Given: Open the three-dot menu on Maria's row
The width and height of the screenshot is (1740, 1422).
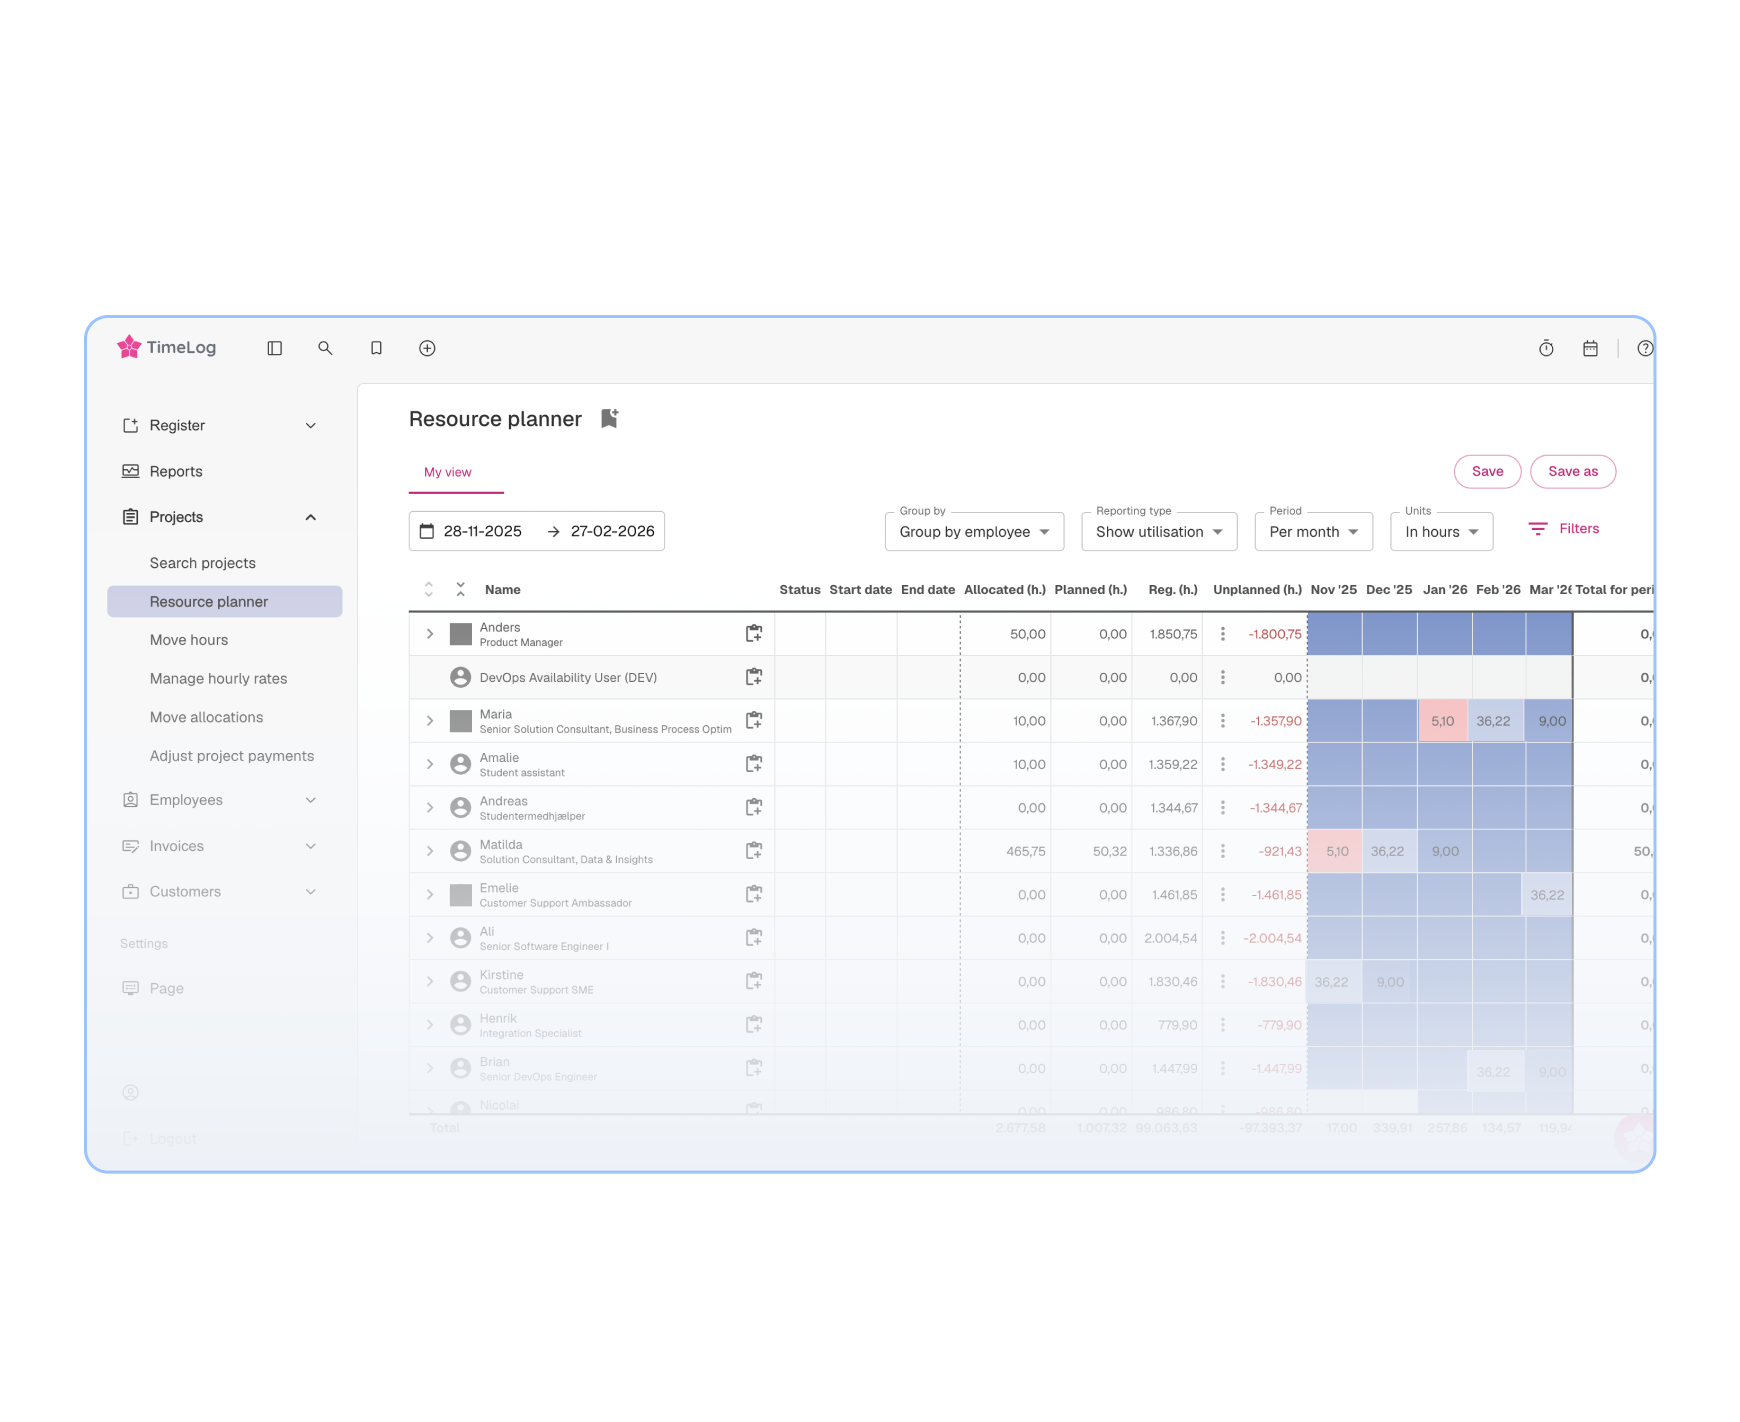Looking at the screenshot, I should pos(1222,720).
